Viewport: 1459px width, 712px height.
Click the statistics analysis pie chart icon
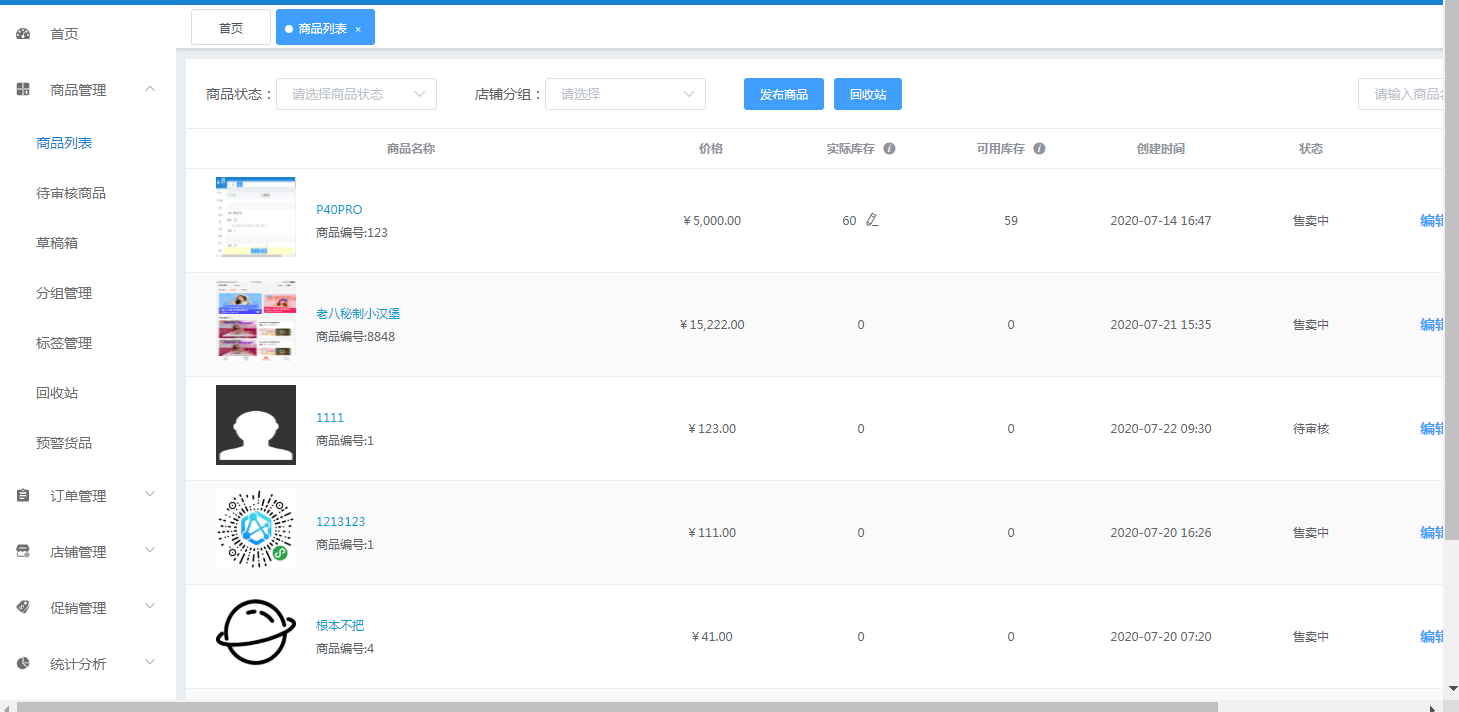click(x=23, y=664)
